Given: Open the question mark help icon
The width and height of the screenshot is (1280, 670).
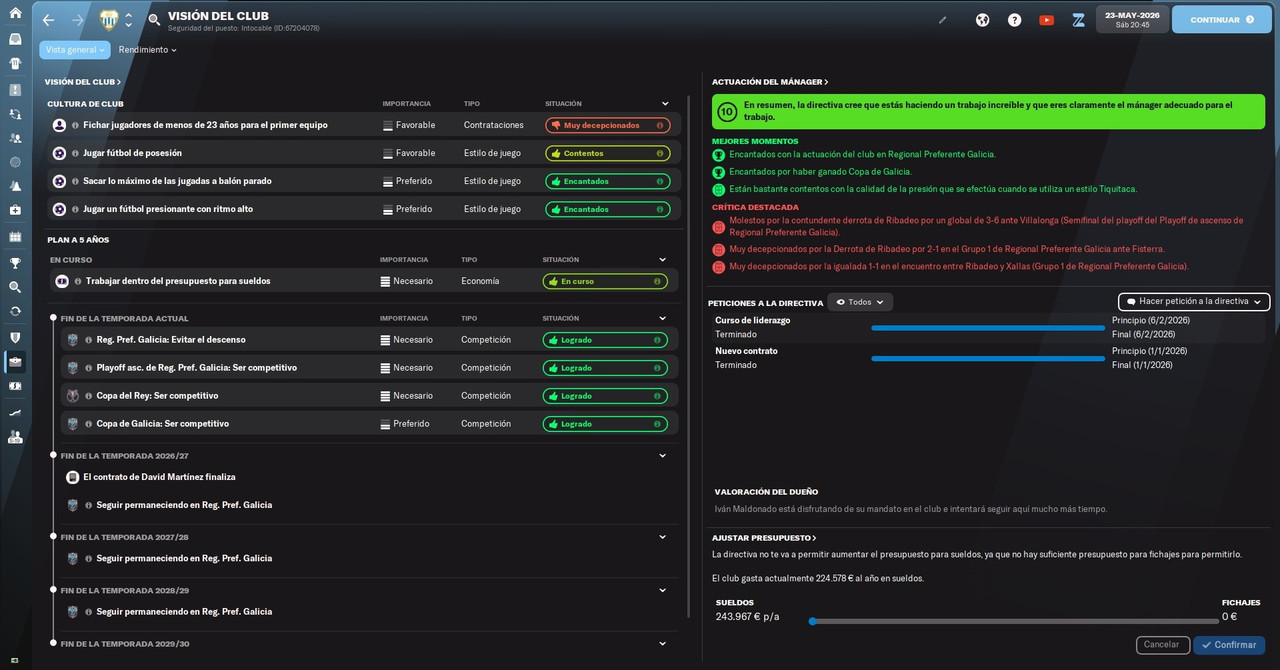Looking at the screenshot, I should (1014, 20).
